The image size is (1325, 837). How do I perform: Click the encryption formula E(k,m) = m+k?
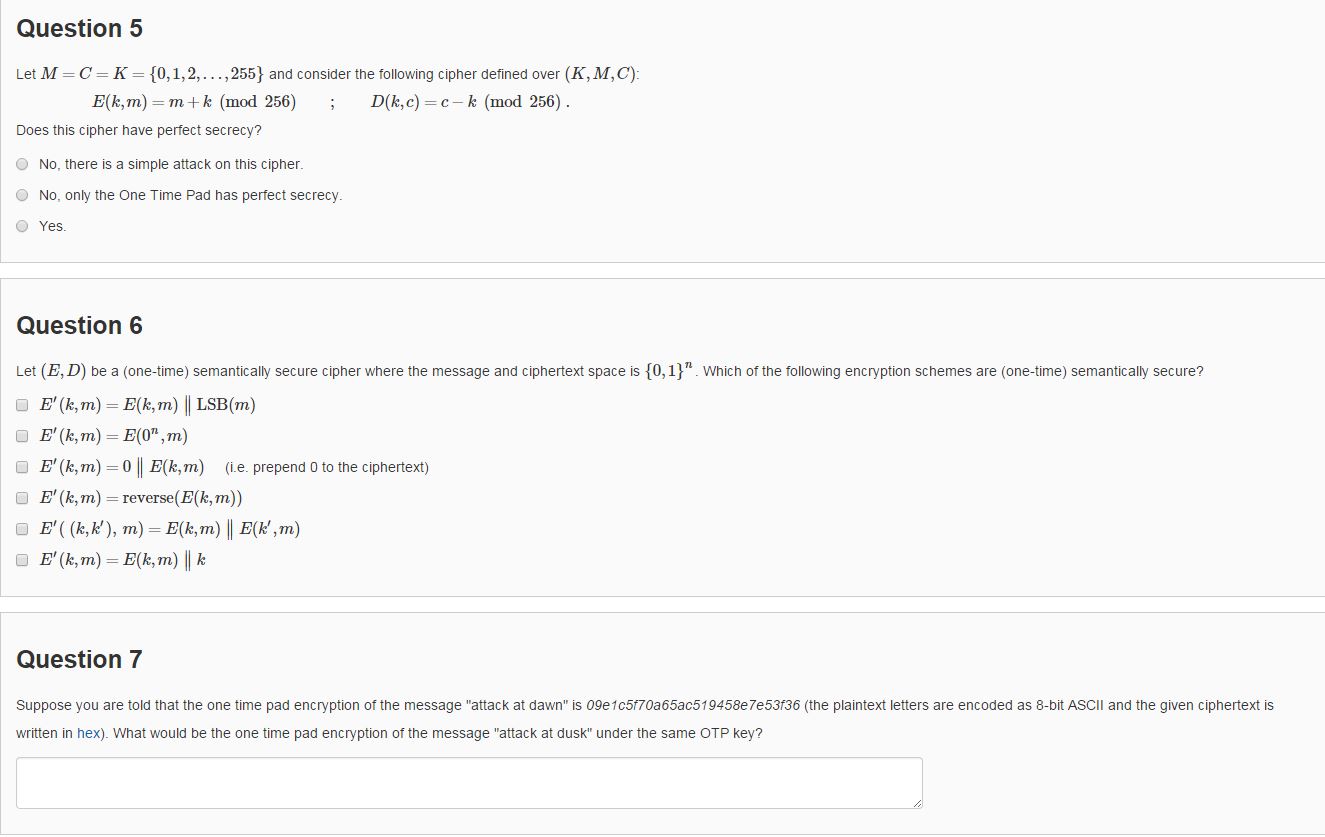point(194,102)
